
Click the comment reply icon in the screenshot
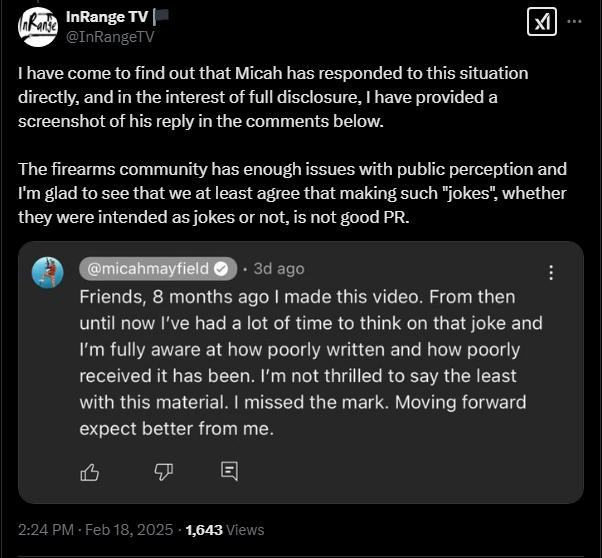[x=230, y=471]
